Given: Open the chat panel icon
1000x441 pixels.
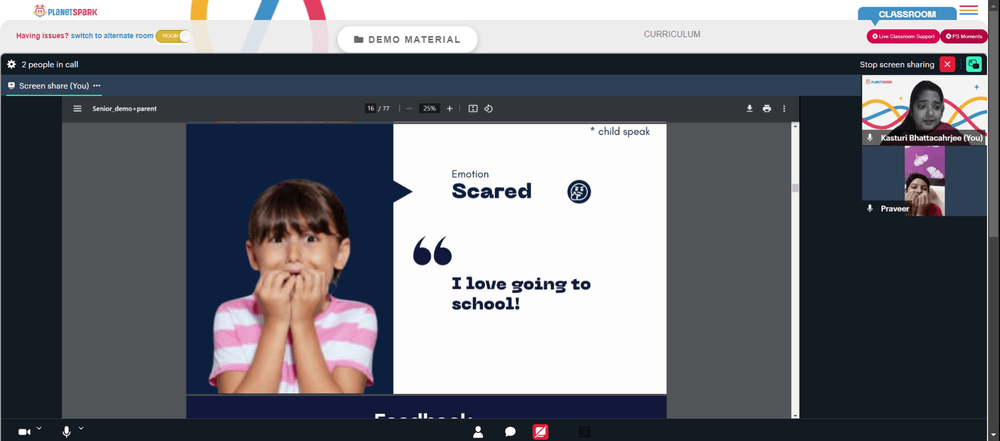Looking at the screenshot, I should [x=510, y=432].
